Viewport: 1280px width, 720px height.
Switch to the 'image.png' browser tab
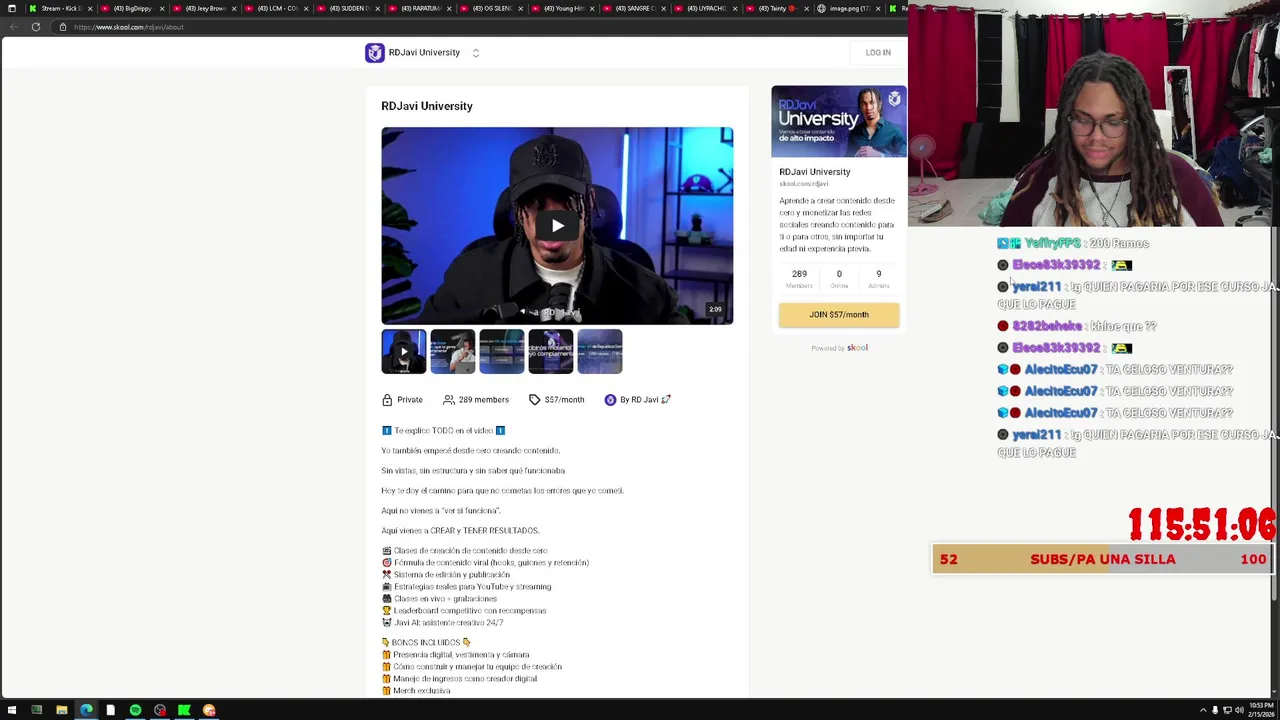coord(850,8)
